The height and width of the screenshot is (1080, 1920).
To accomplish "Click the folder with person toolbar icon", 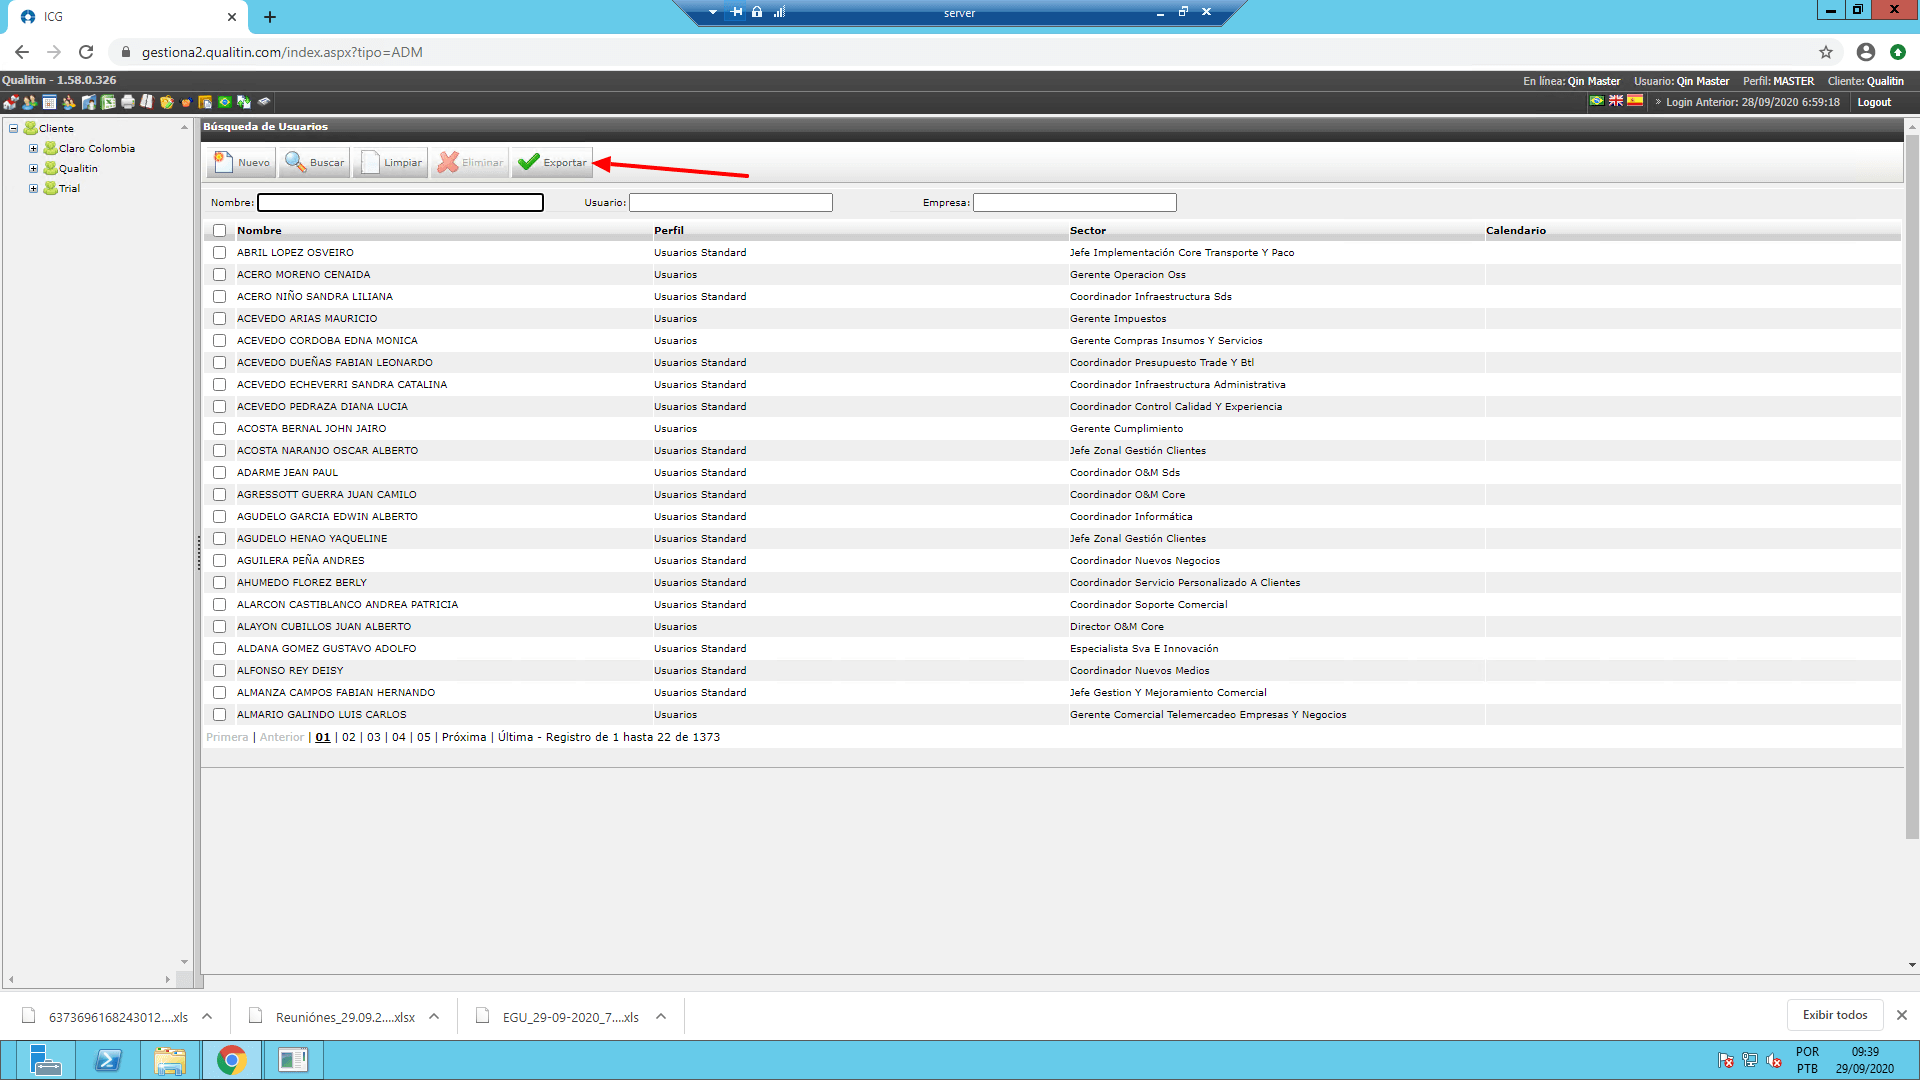I will click(x=89, y=102).
